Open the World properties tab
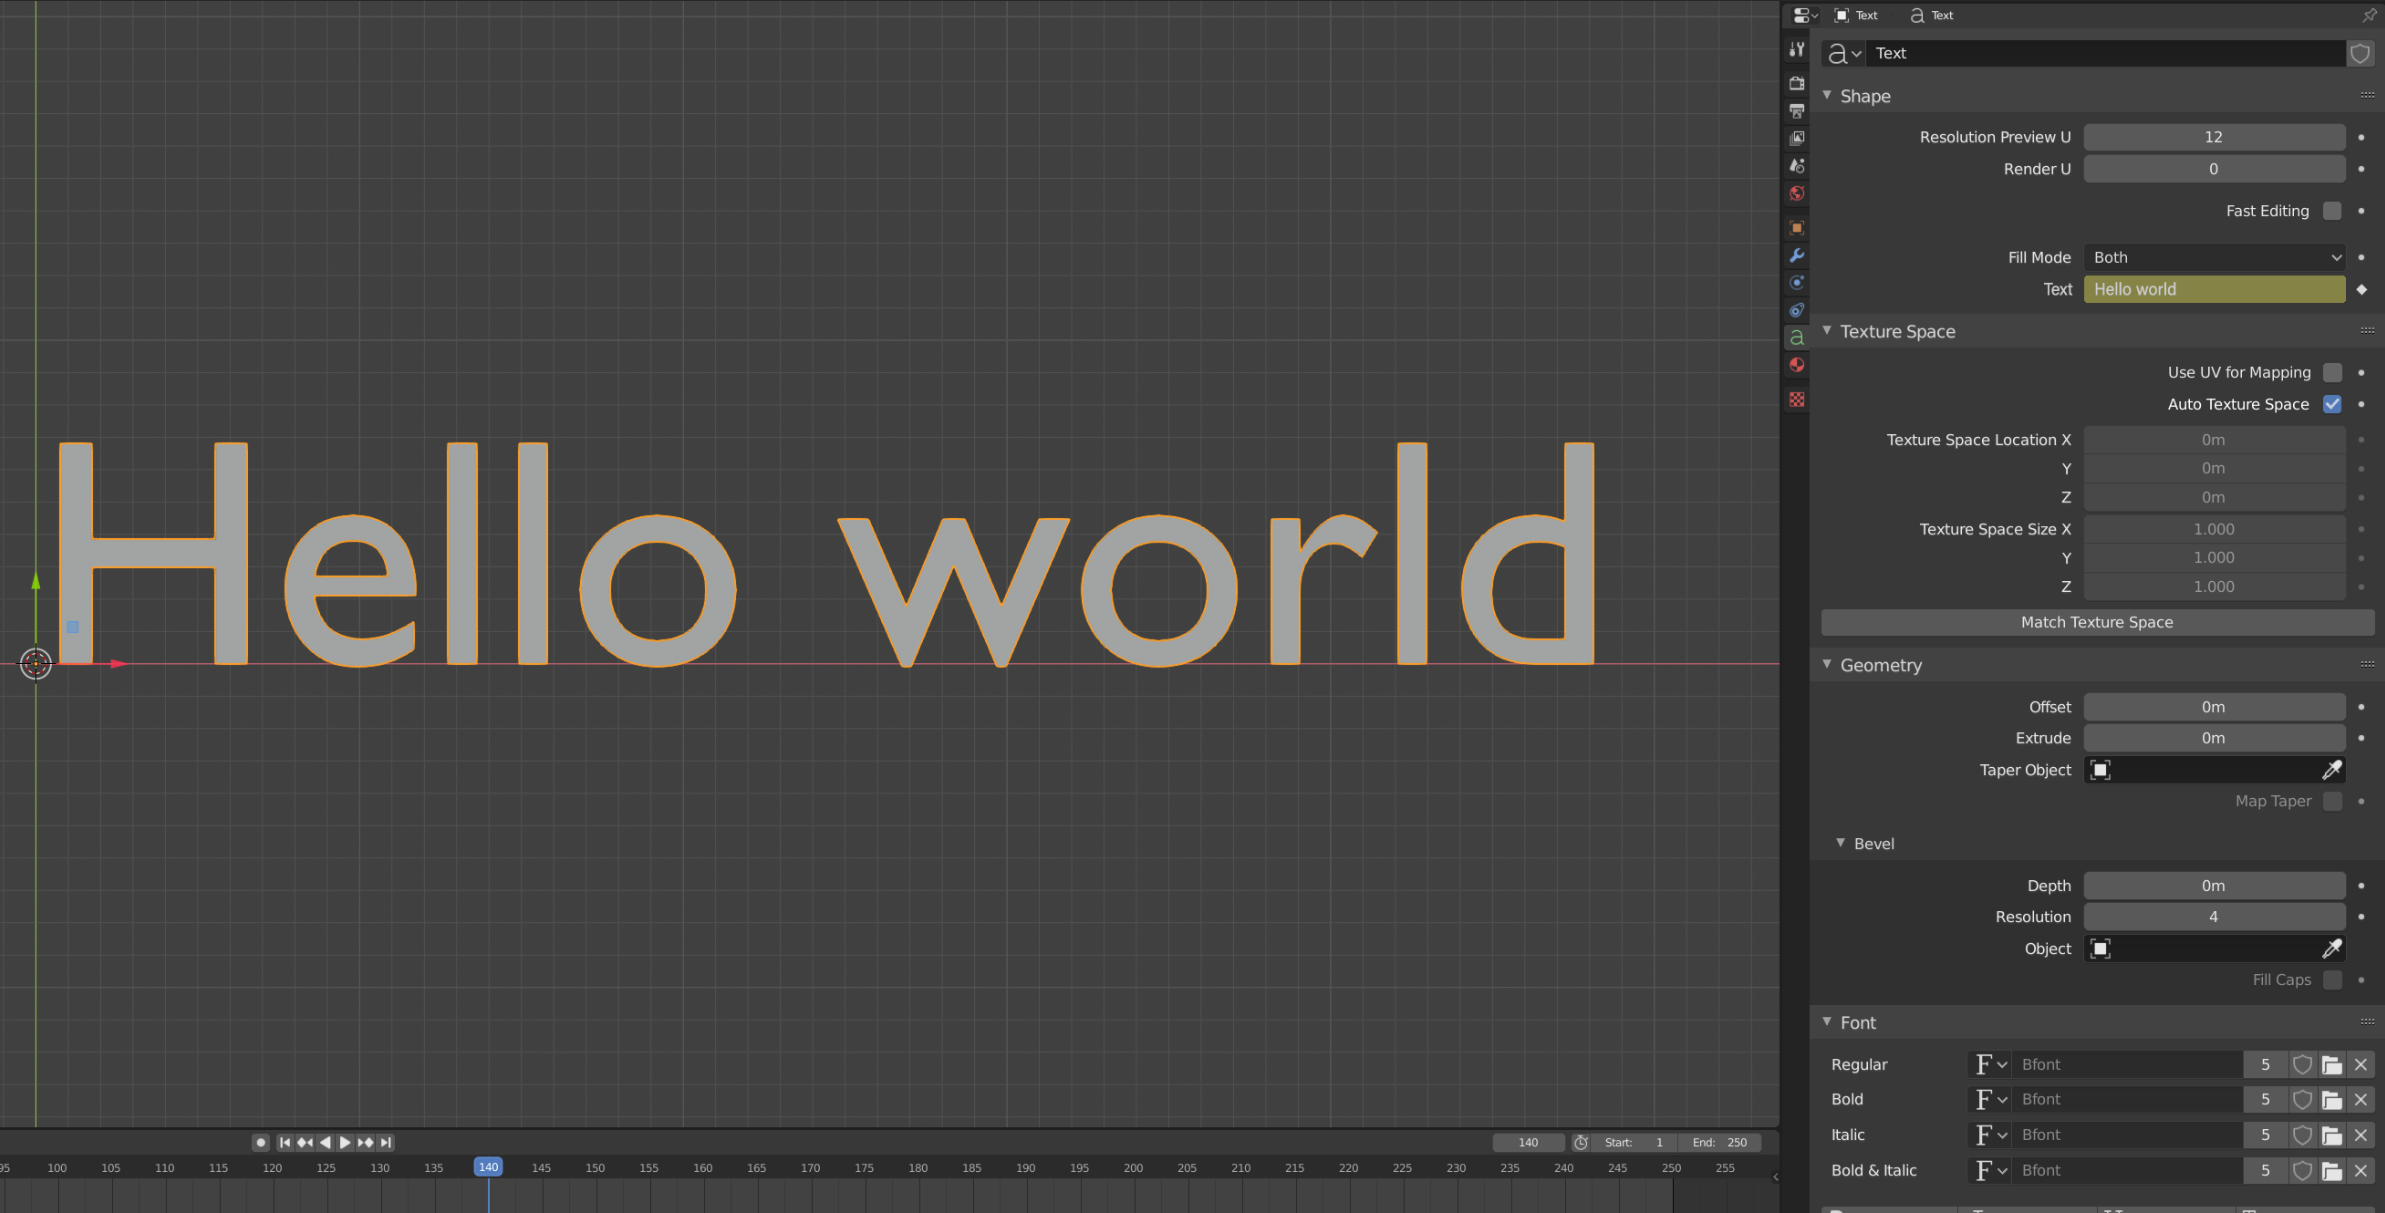 point(1797,194)
